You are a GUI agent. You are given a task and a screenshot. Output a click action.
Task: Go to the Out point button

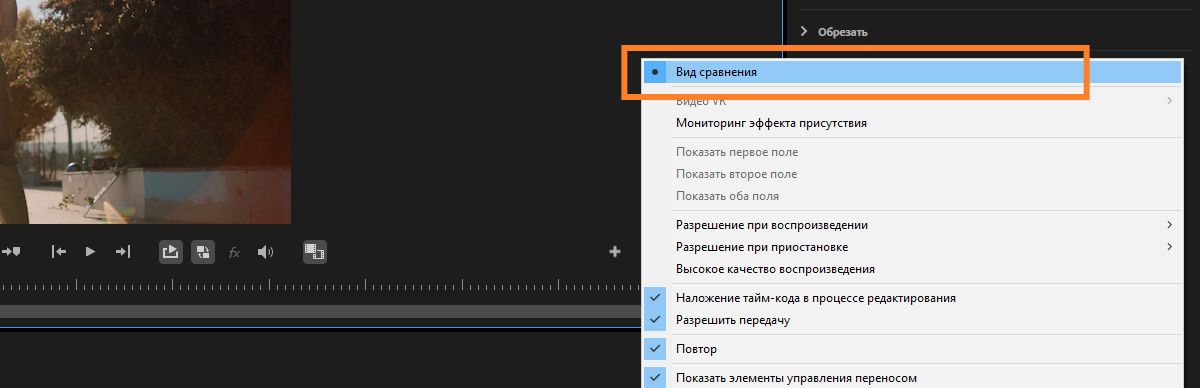coord(123,252)
